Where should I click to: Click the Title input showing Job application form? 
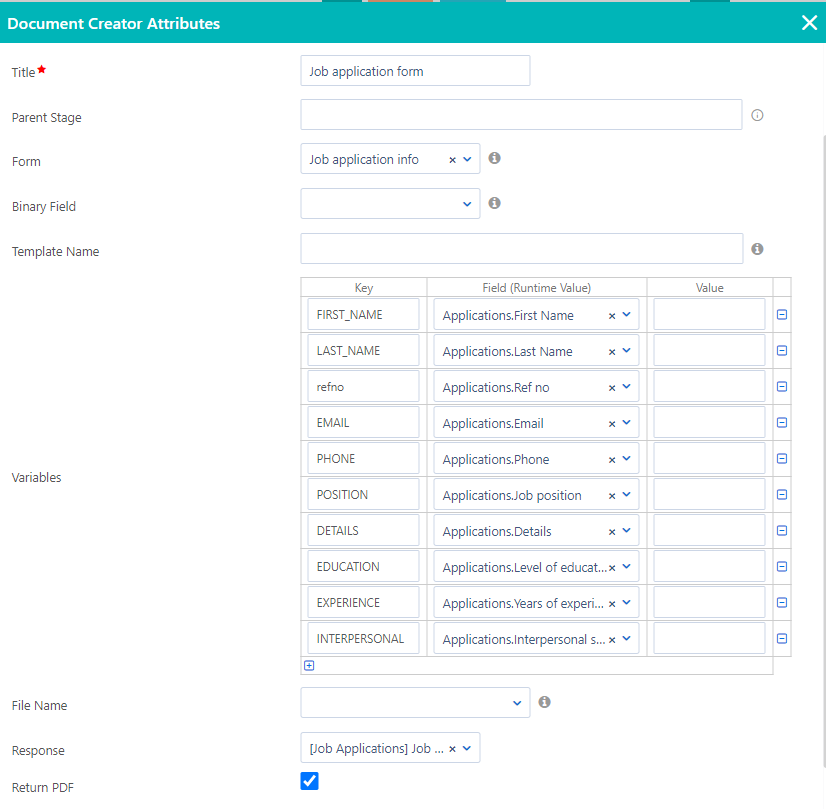point(414,70)
